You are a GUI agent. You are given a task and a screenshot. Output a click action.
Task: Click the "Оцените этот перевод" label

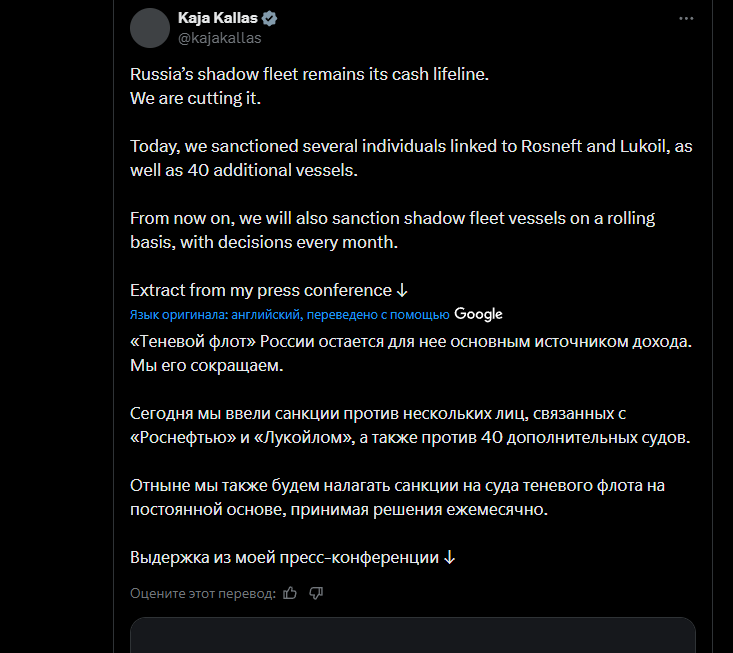click(x=202, y=594)
